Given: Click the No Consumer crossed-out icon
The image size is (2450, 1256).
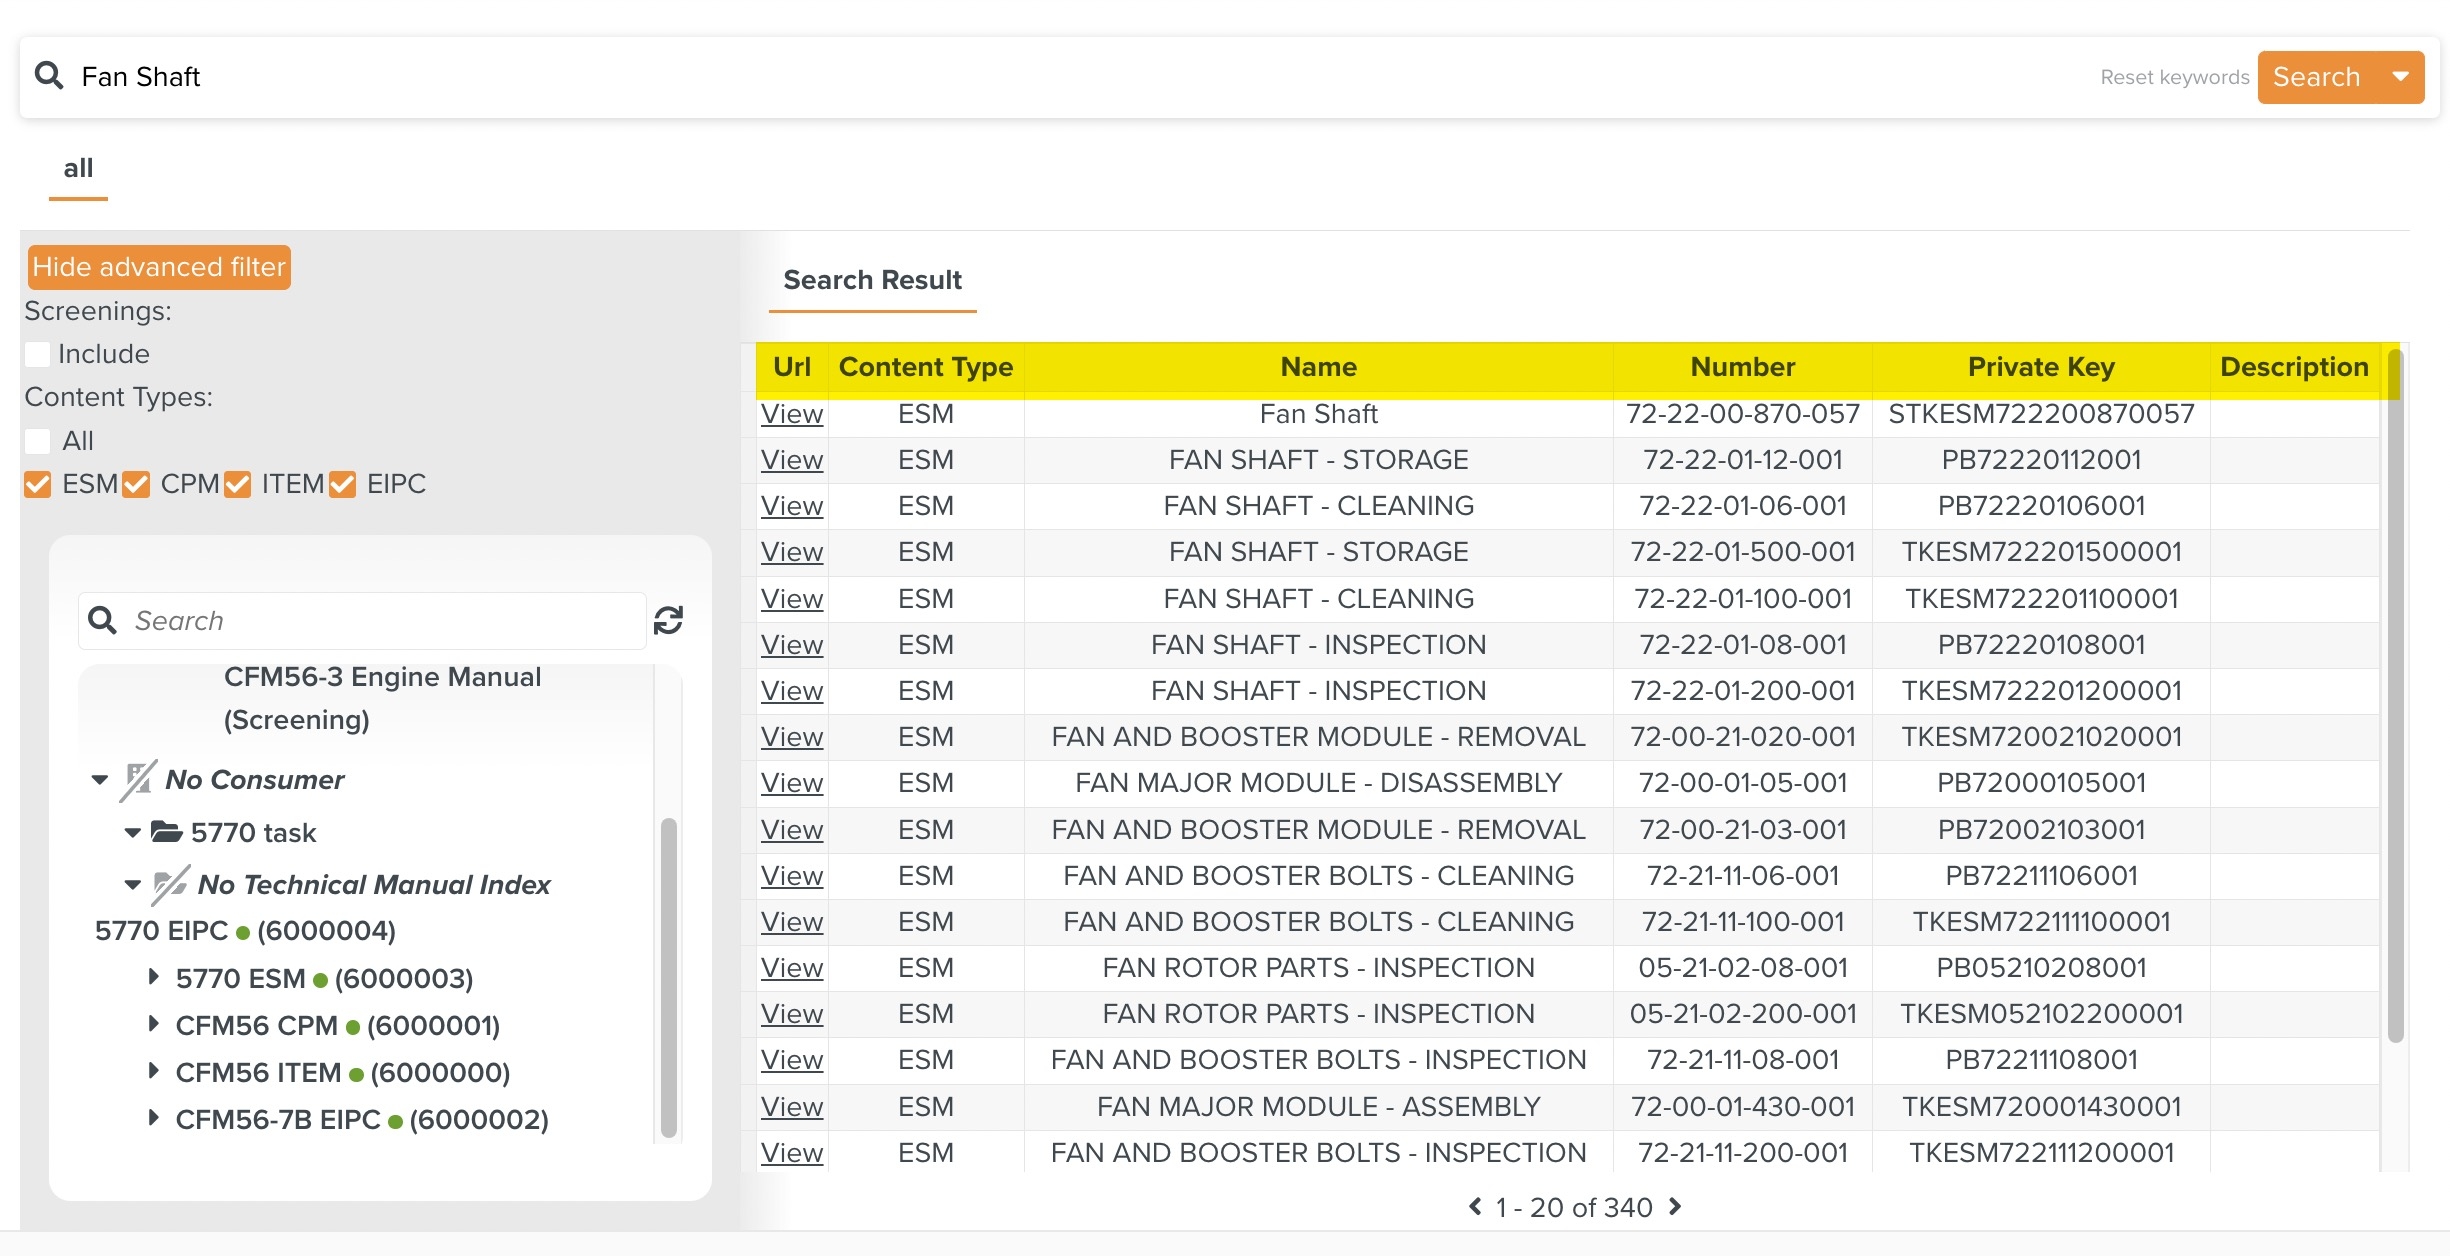Looking at the screenshot, I should (x=138, y=780).
